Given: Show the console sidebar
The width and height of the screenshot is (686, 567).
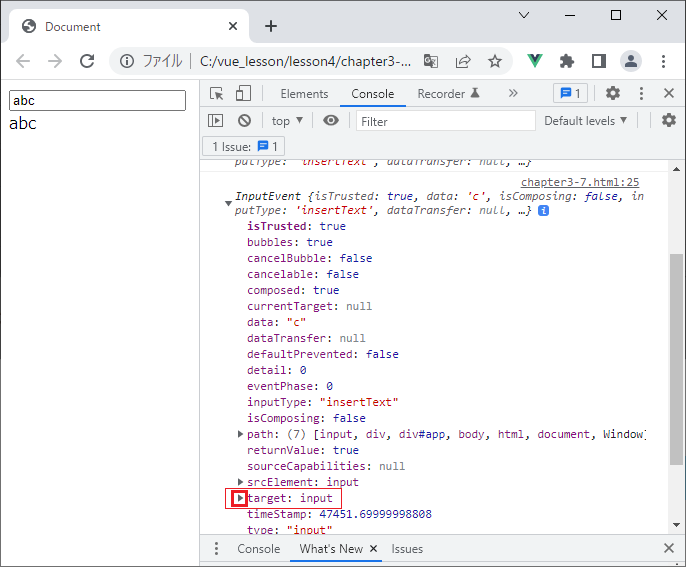Looking at the screenshot, I should [215, 120].
